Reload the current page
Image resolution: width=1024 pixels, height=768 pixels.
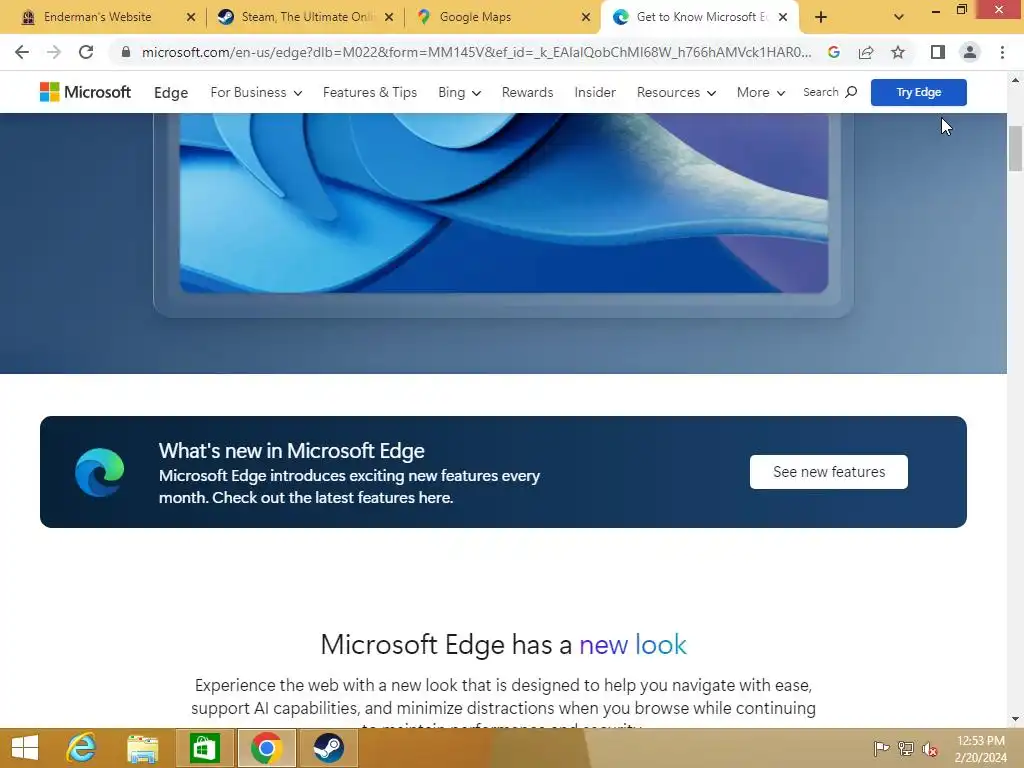86,52
